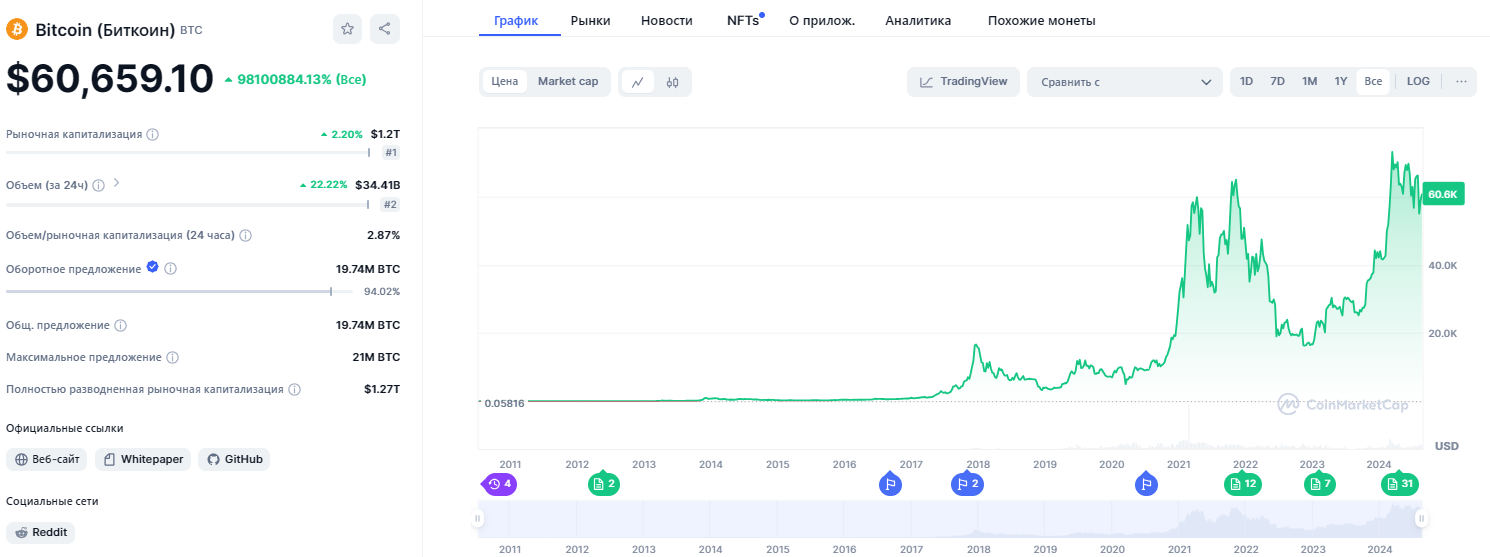Switch to candlestick chart icon

tap(673, 82)
